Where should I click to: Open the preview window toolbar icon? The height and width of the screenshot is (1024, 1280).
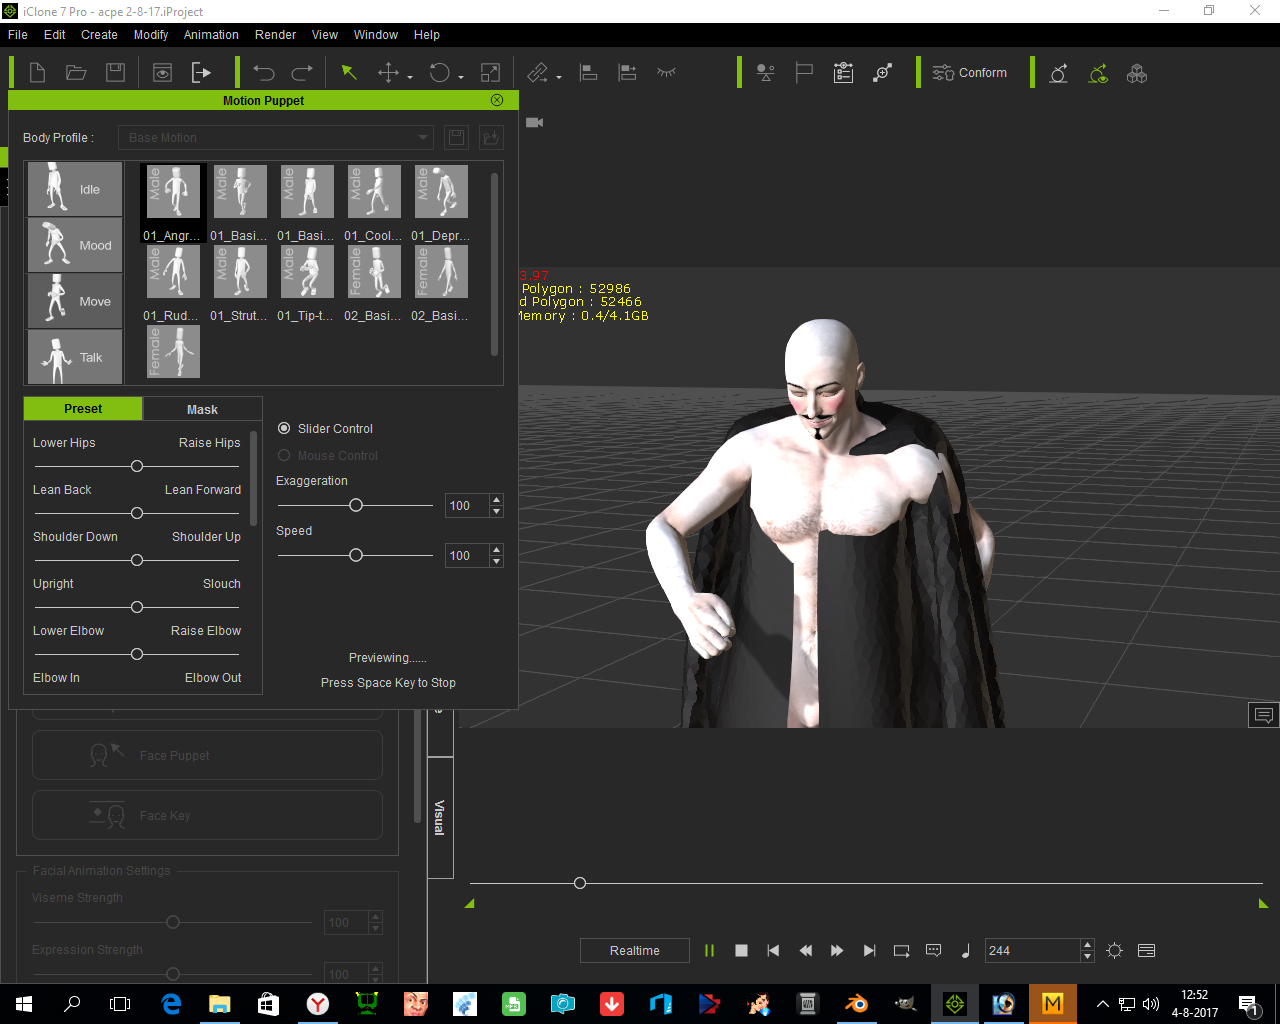(162, 73)
